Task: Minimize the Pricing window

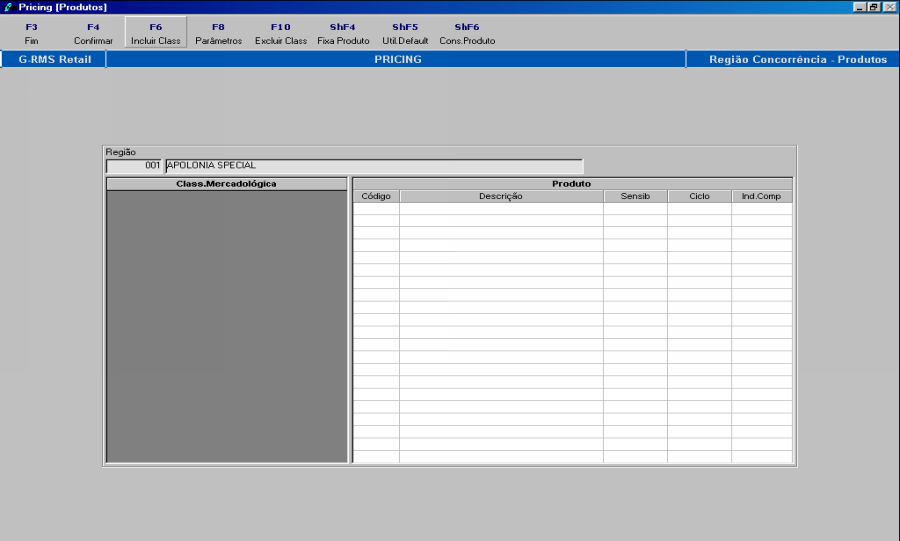Action: tap(859, 7)
